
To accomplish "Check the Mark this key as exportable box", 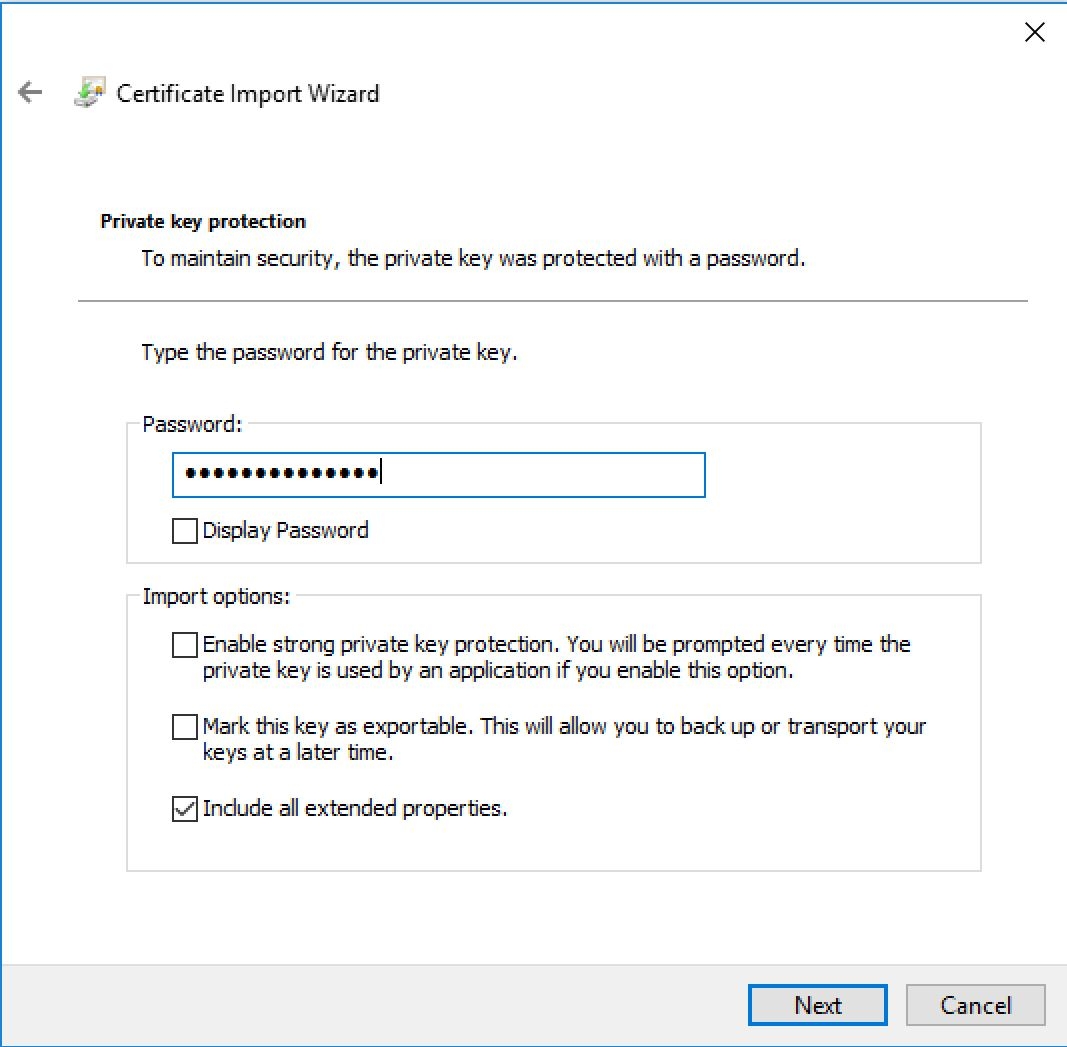I will pos(184,727).
